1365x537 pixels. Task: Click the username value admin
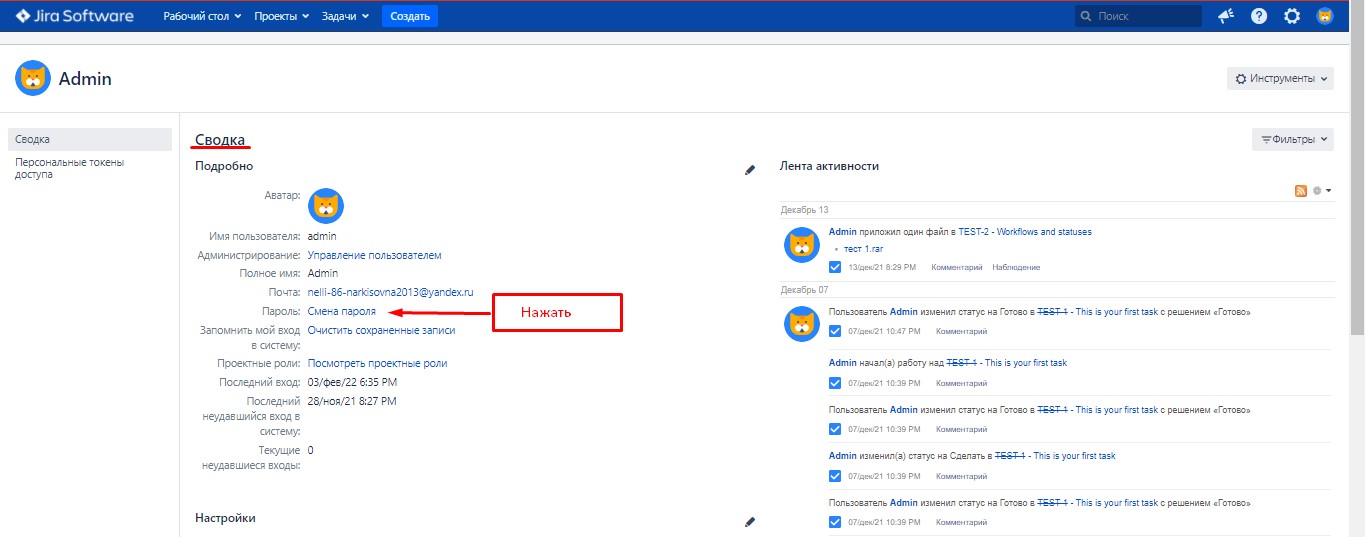tap(322, 236)
